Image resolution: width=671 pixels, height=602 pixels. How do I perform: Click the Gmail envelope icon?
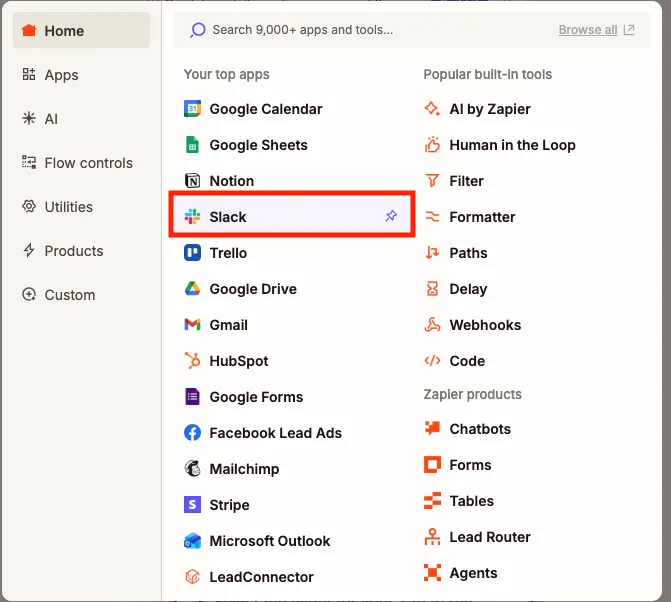pyautogui.click(x=192, y=324)
